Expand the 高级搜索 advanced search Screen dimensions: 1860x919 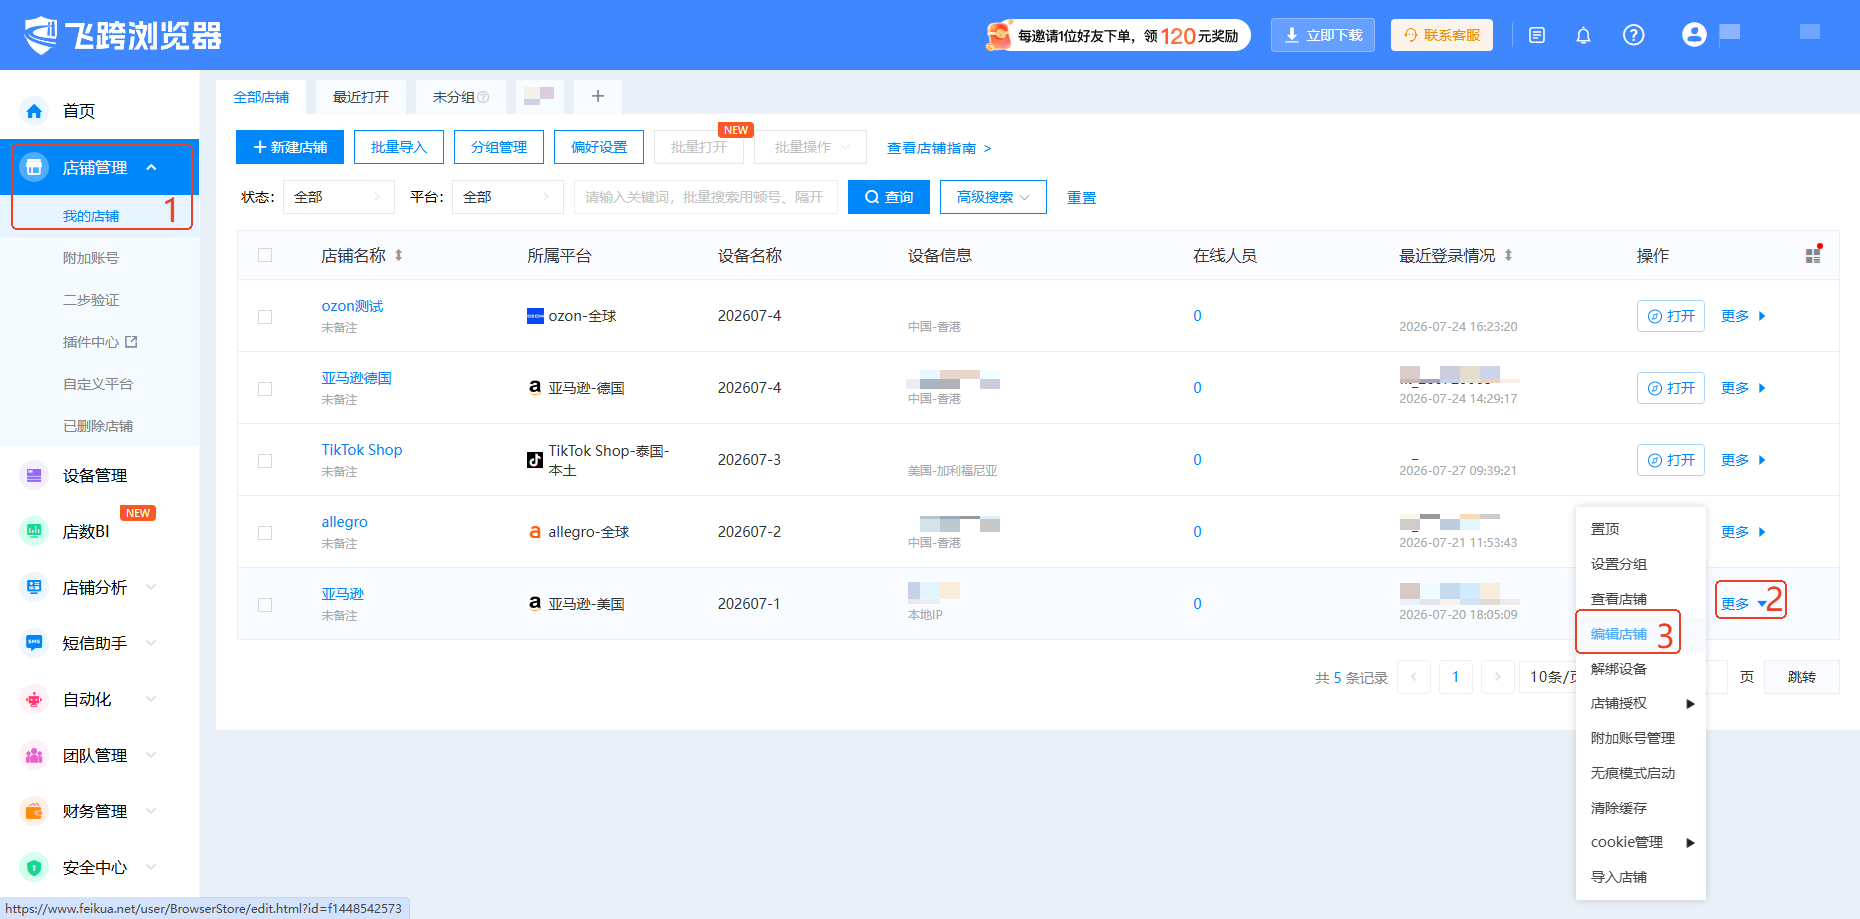click(993, 197)
